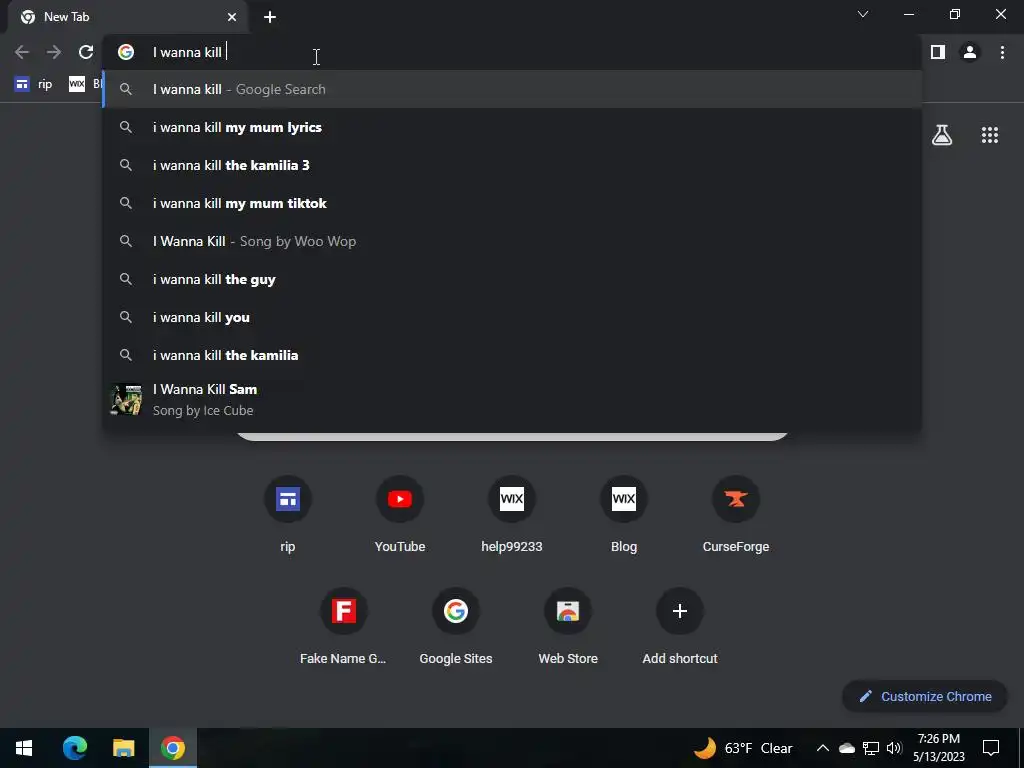Screen dimensions: 1024x768
Task: Open the Google Sites shortcut tile
Action: 456,627
